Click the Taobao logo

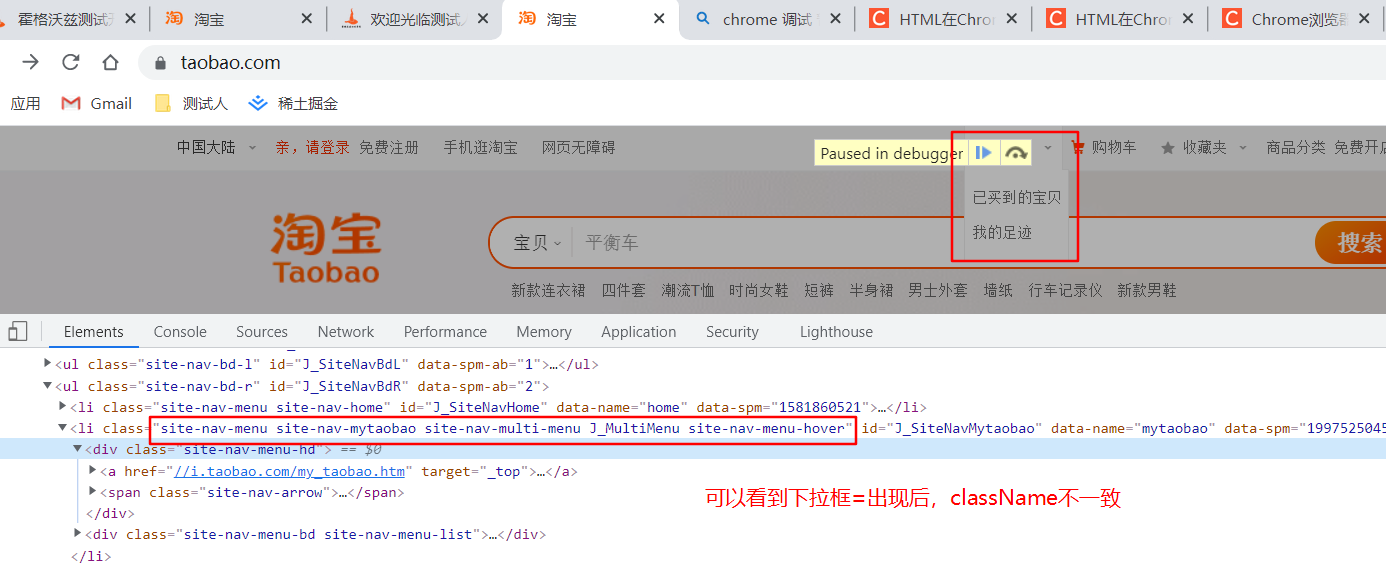pos(326,248)
